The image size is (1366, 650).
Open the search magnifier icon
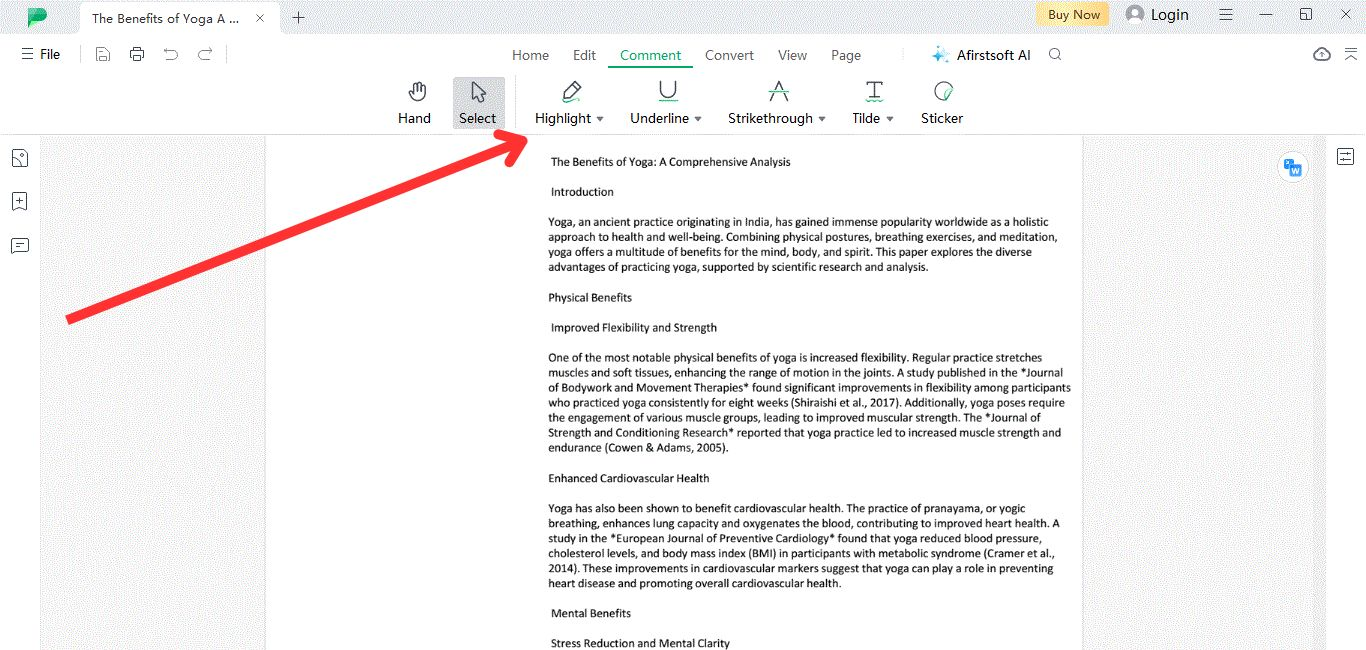[x=1055, y=55]
